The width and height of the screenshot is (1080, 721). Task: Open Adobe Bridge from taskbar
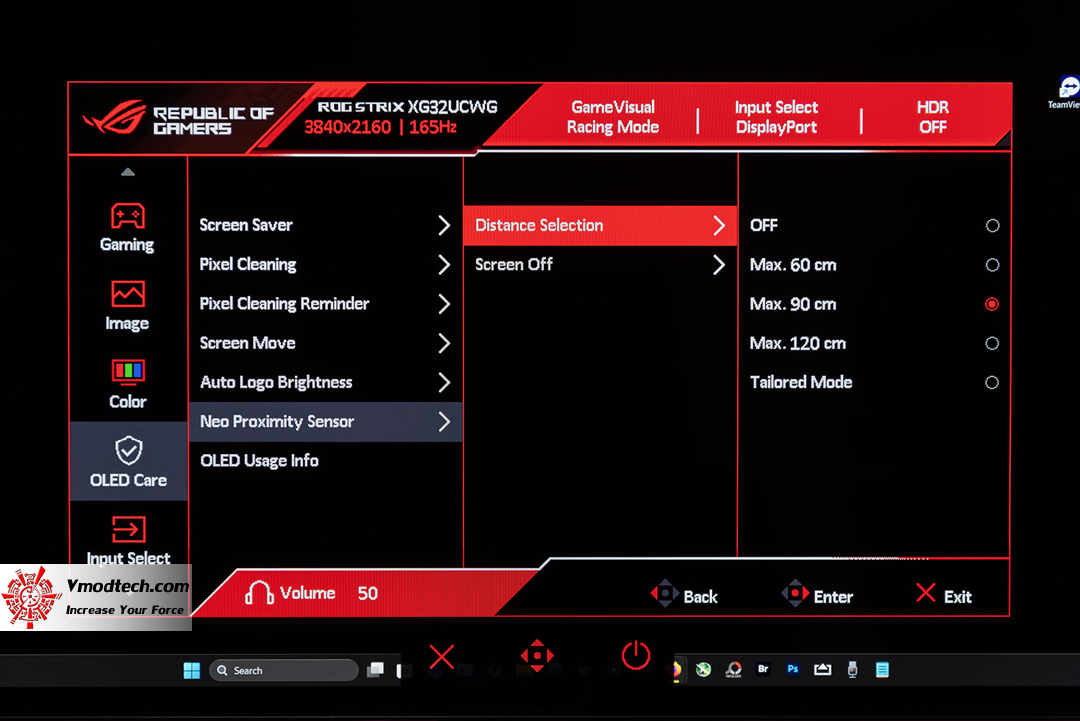click(x=763, y=669)
